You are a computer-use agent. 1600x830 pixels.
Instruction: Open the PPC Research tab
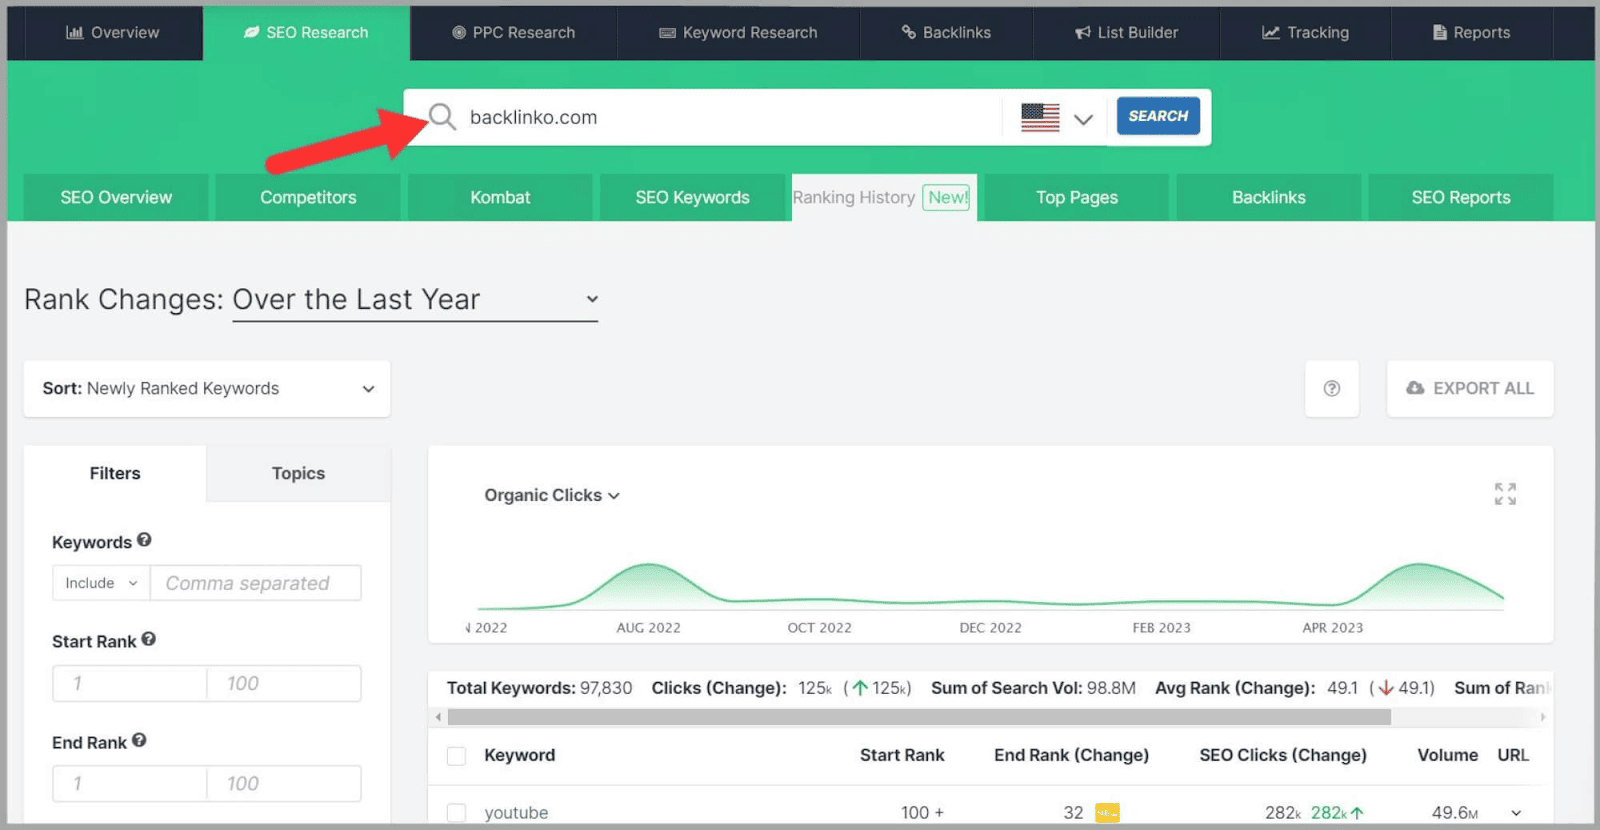click(513, 32)
